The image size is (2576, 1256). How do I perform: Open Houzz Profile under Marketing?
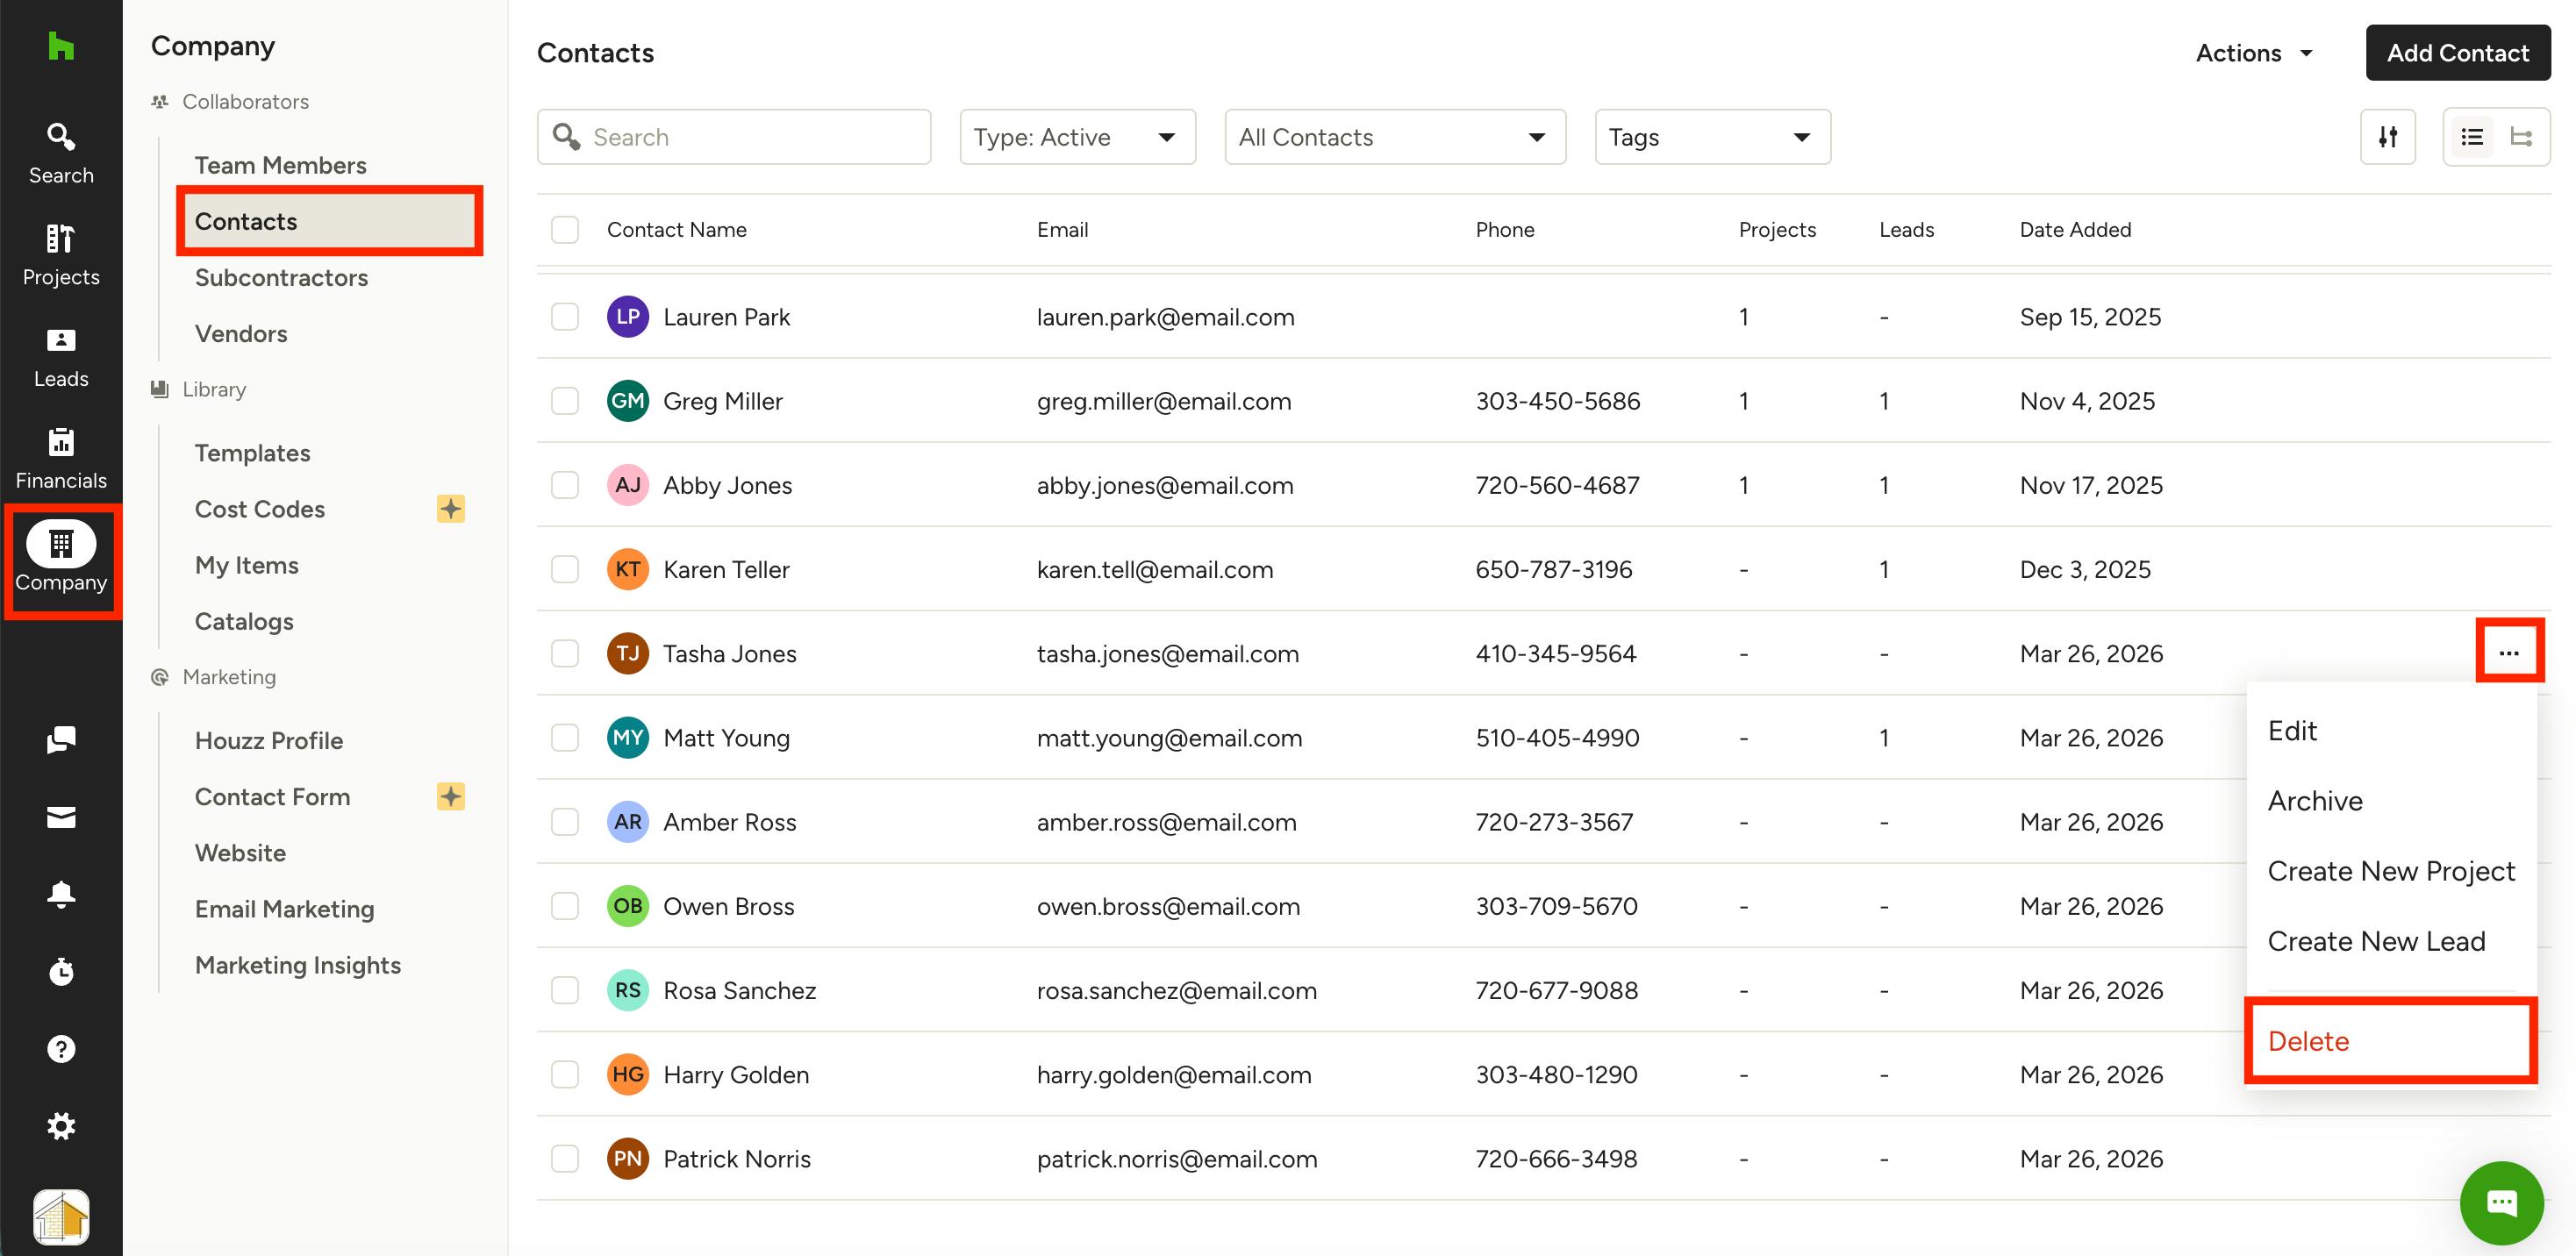point(268,741)
